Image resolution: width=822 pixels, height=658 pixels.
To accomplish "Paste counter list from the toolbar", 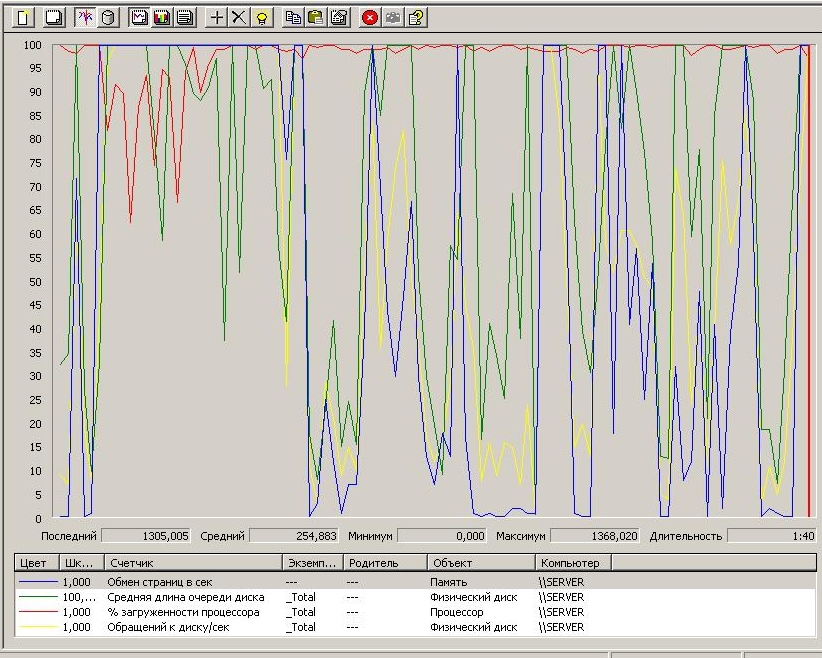I will (x=316, y=17).
